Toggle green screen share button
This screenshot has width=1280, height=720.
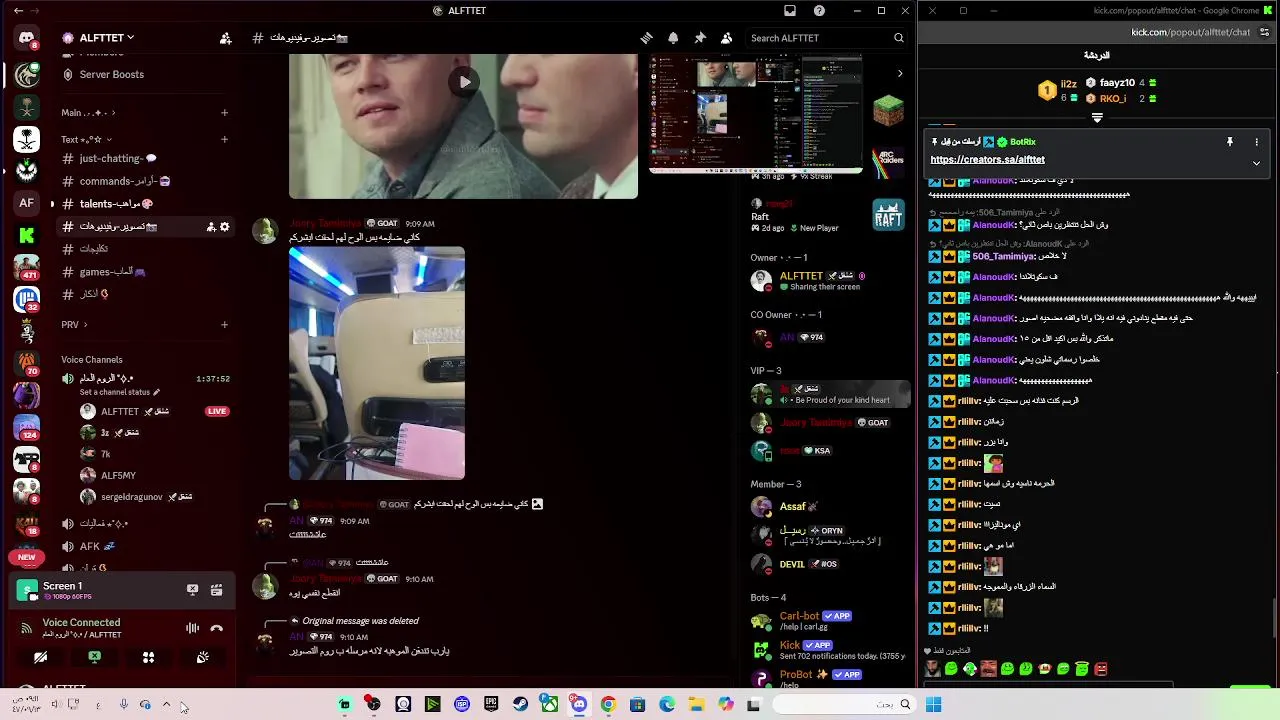[94, 657]
